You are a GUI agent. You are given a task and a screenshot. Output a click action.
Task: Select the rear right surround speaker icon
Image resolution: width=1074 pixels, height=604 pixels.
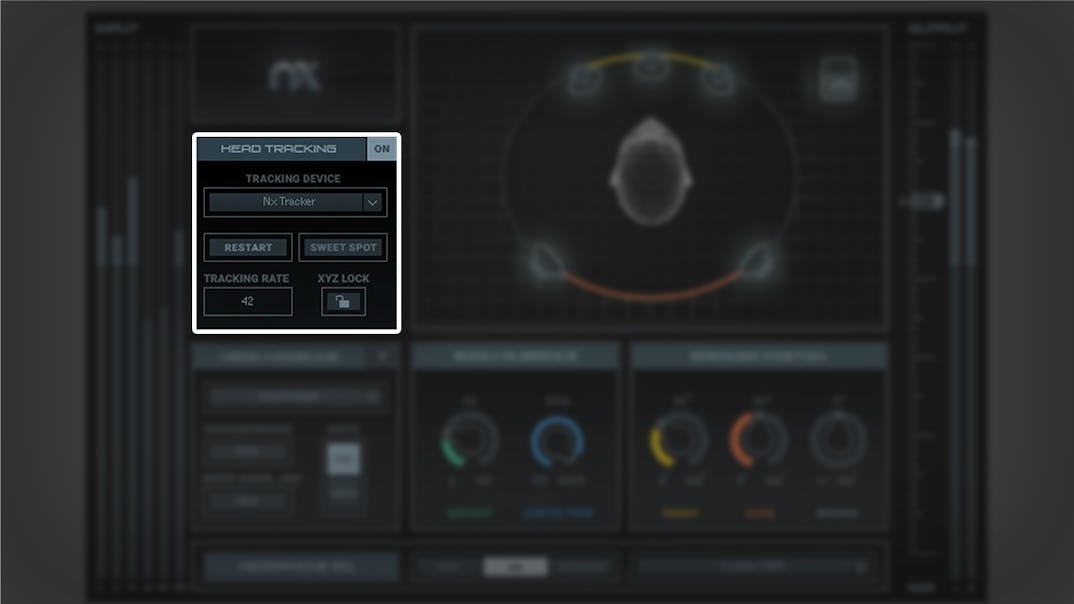(x=757, y=260)
